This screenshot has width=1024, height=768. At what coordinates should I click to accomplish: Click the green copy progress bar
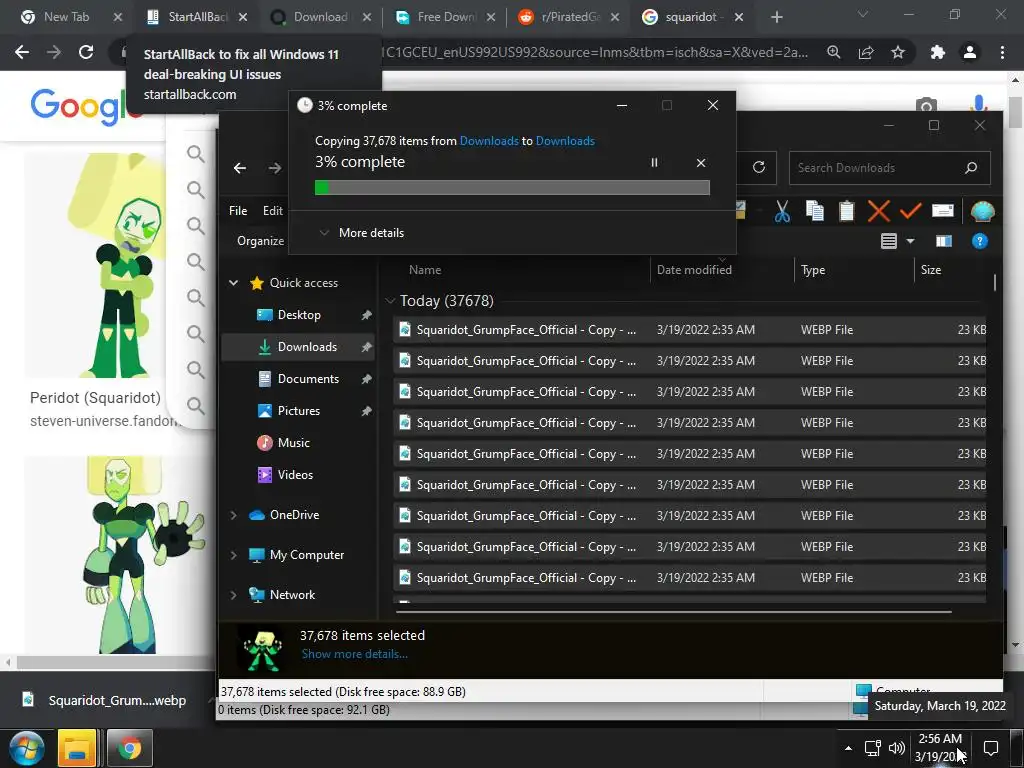[x=512, y=188]
